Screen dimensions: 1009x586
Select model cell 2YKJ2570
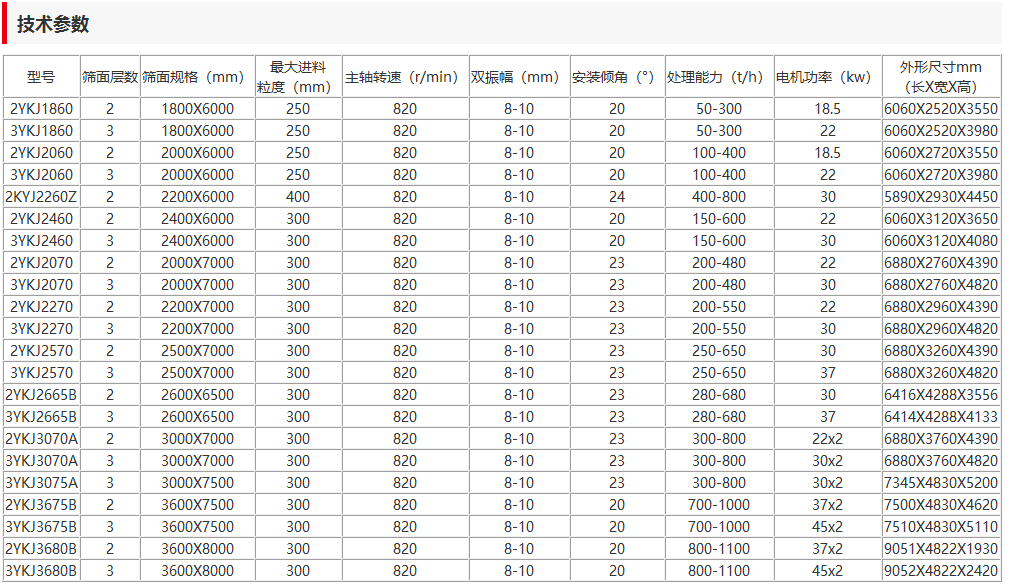tap(41, 351)
